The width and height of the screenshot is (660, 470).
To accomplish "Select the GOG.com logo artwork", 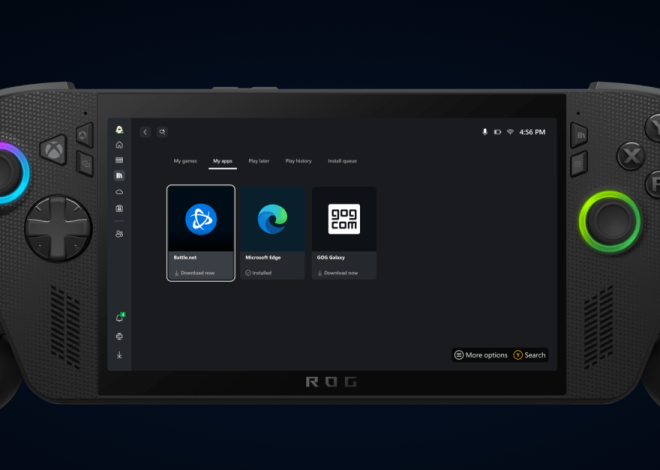I will [344, 219].
